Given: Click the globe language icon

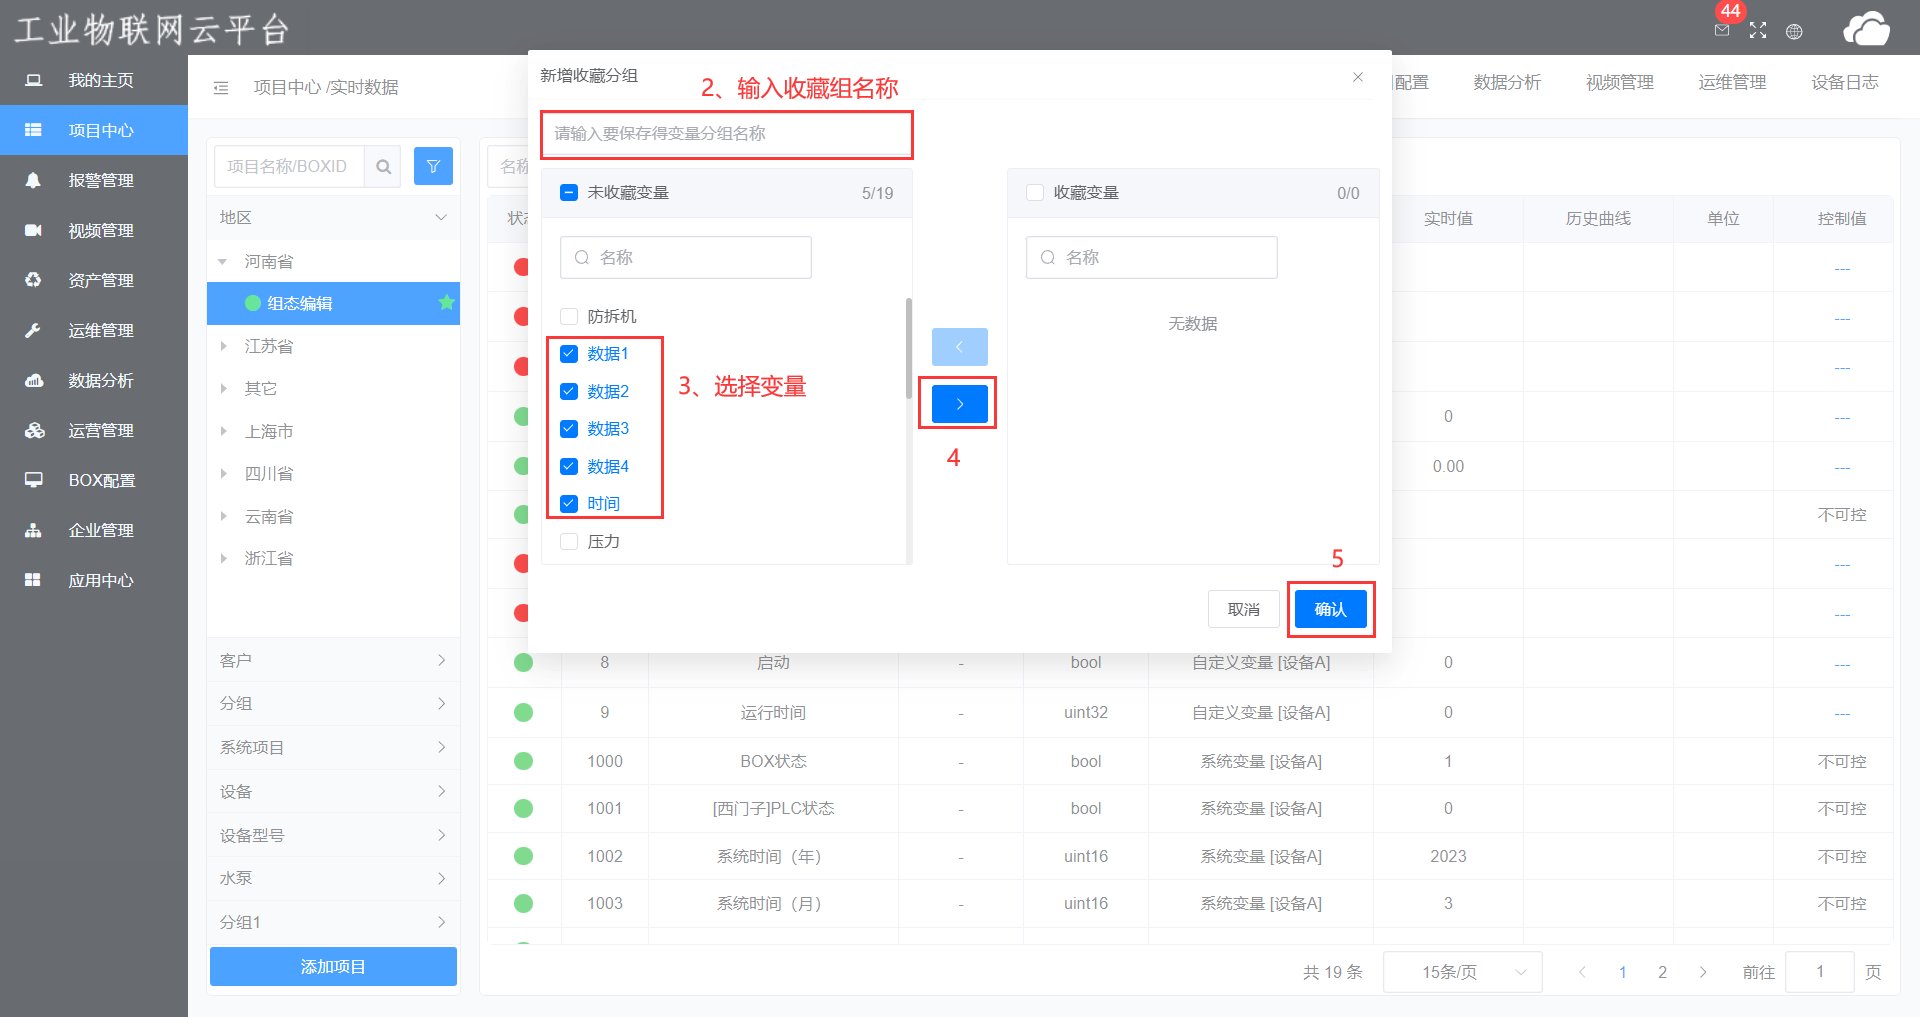Looking at the screenshot, I should tap(1794, 31).
